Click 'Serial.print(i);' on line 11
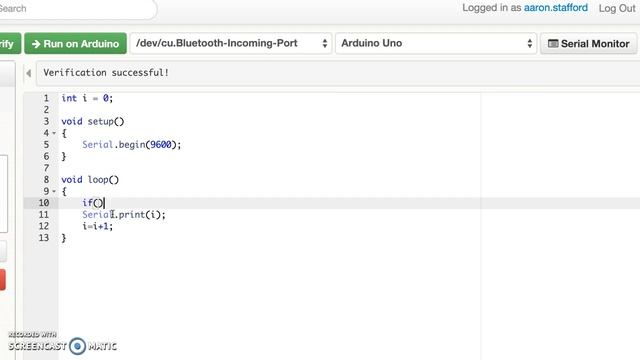640x360 pixels. [124, 215]
